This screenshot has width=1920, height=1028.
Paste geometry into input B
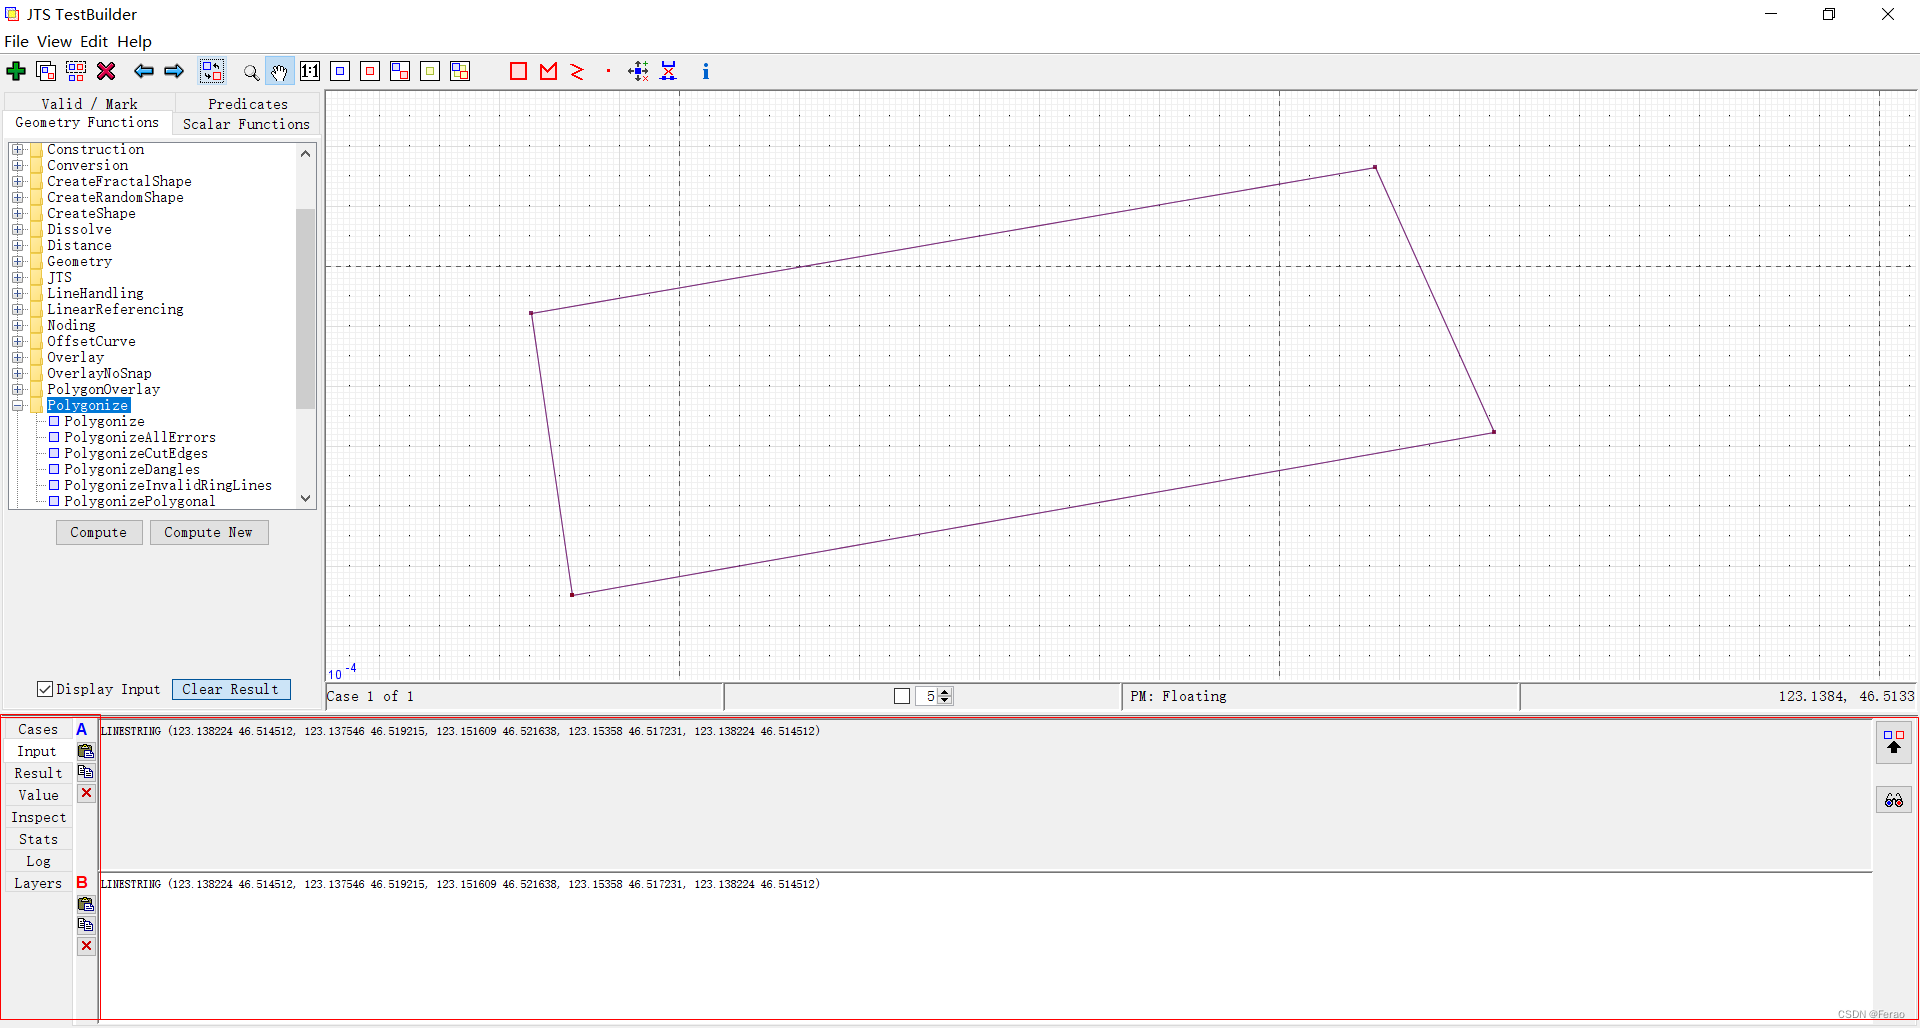pos(86,904)
